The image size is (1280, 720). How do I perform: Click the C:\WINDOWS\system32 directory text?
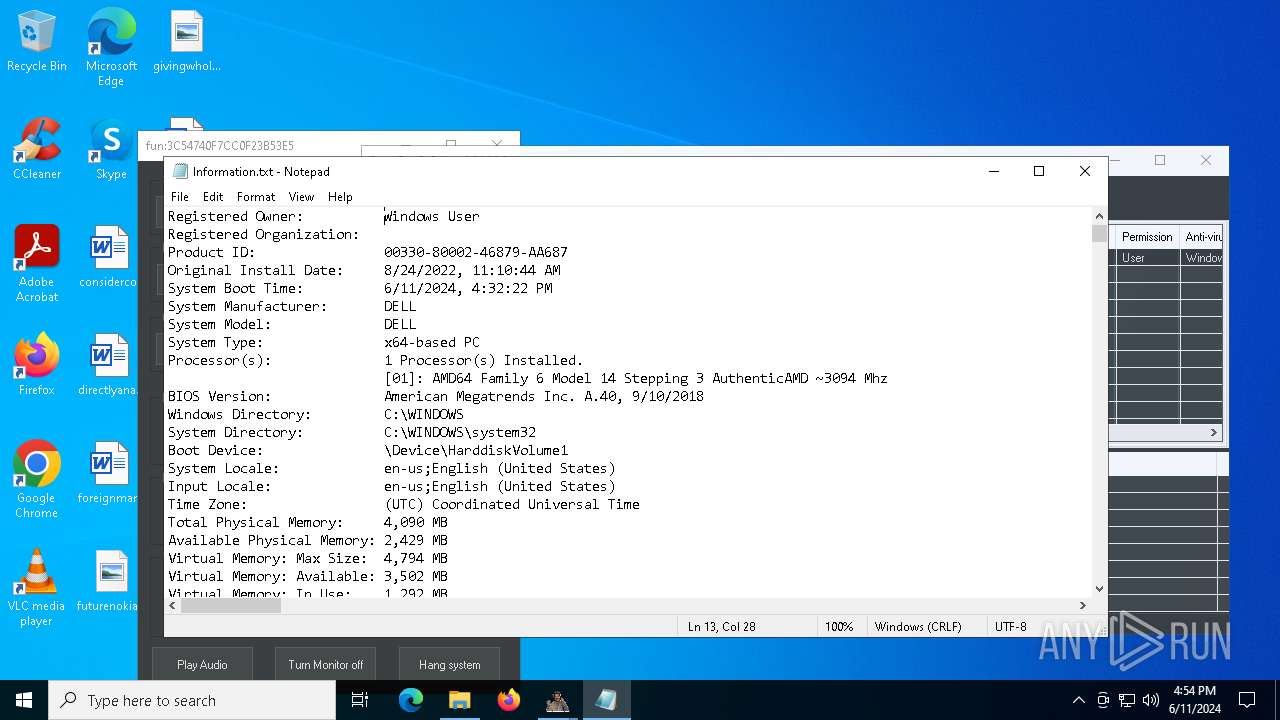point(460,432)
